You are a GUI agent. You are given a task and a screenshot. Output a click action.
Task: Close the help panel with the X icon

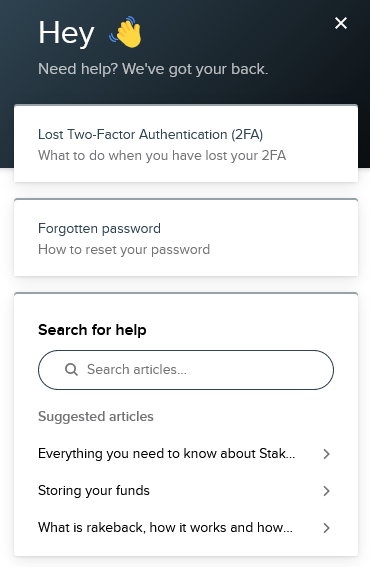tap(341, 23)
